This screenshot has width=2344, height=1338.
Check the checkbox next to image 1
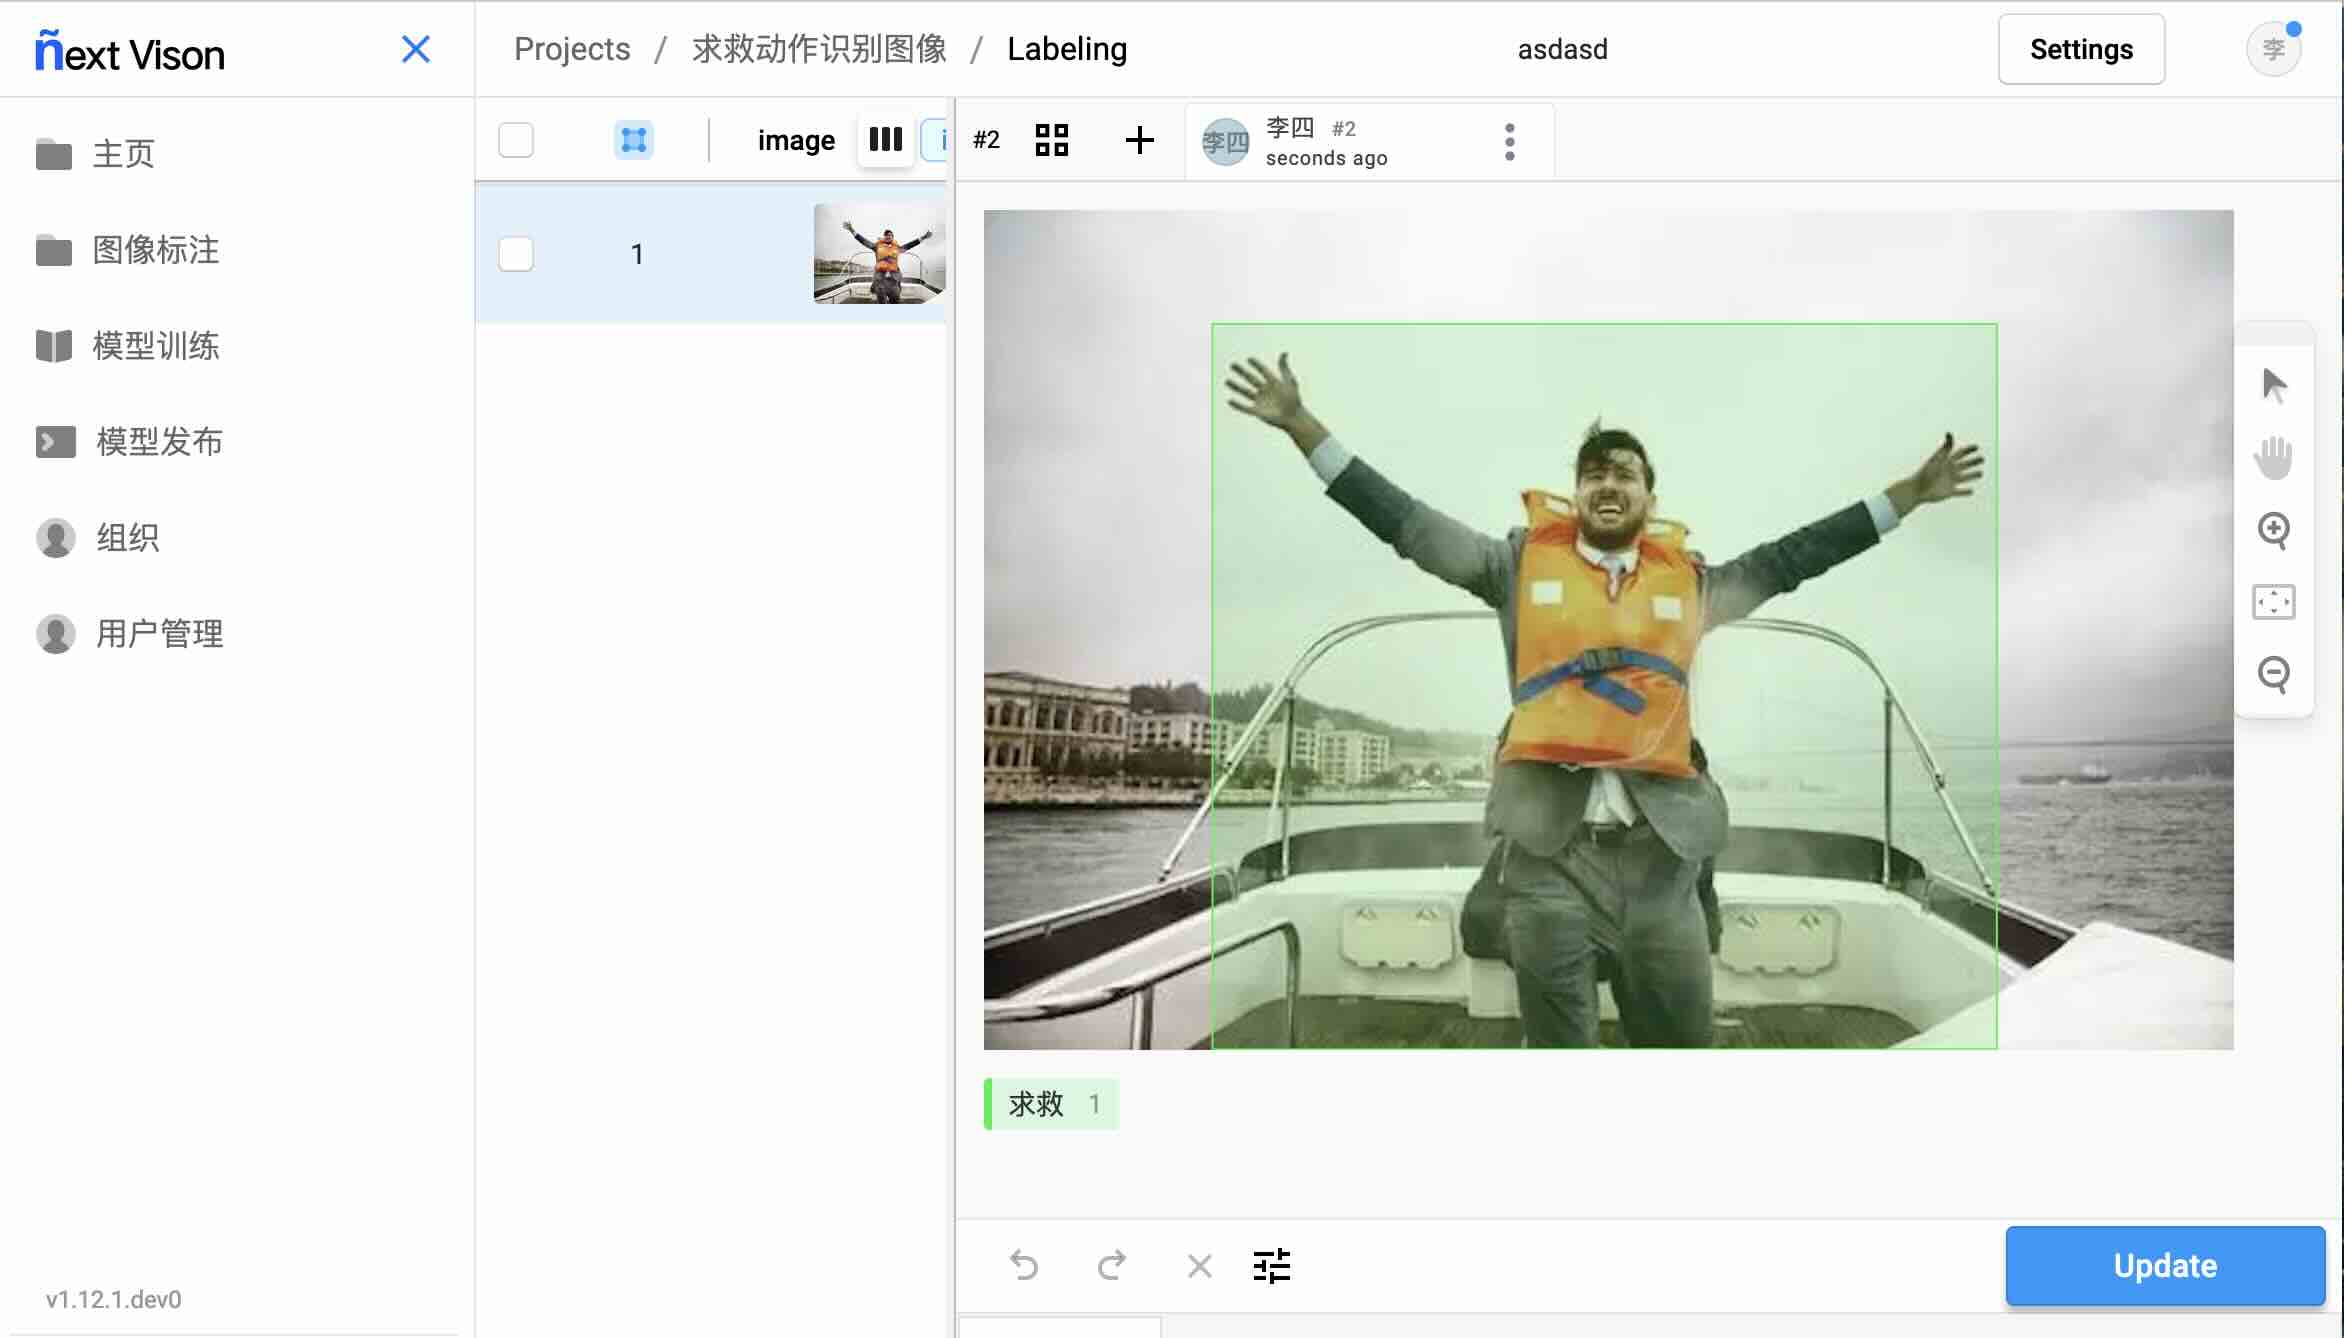[x=516, y=255]
